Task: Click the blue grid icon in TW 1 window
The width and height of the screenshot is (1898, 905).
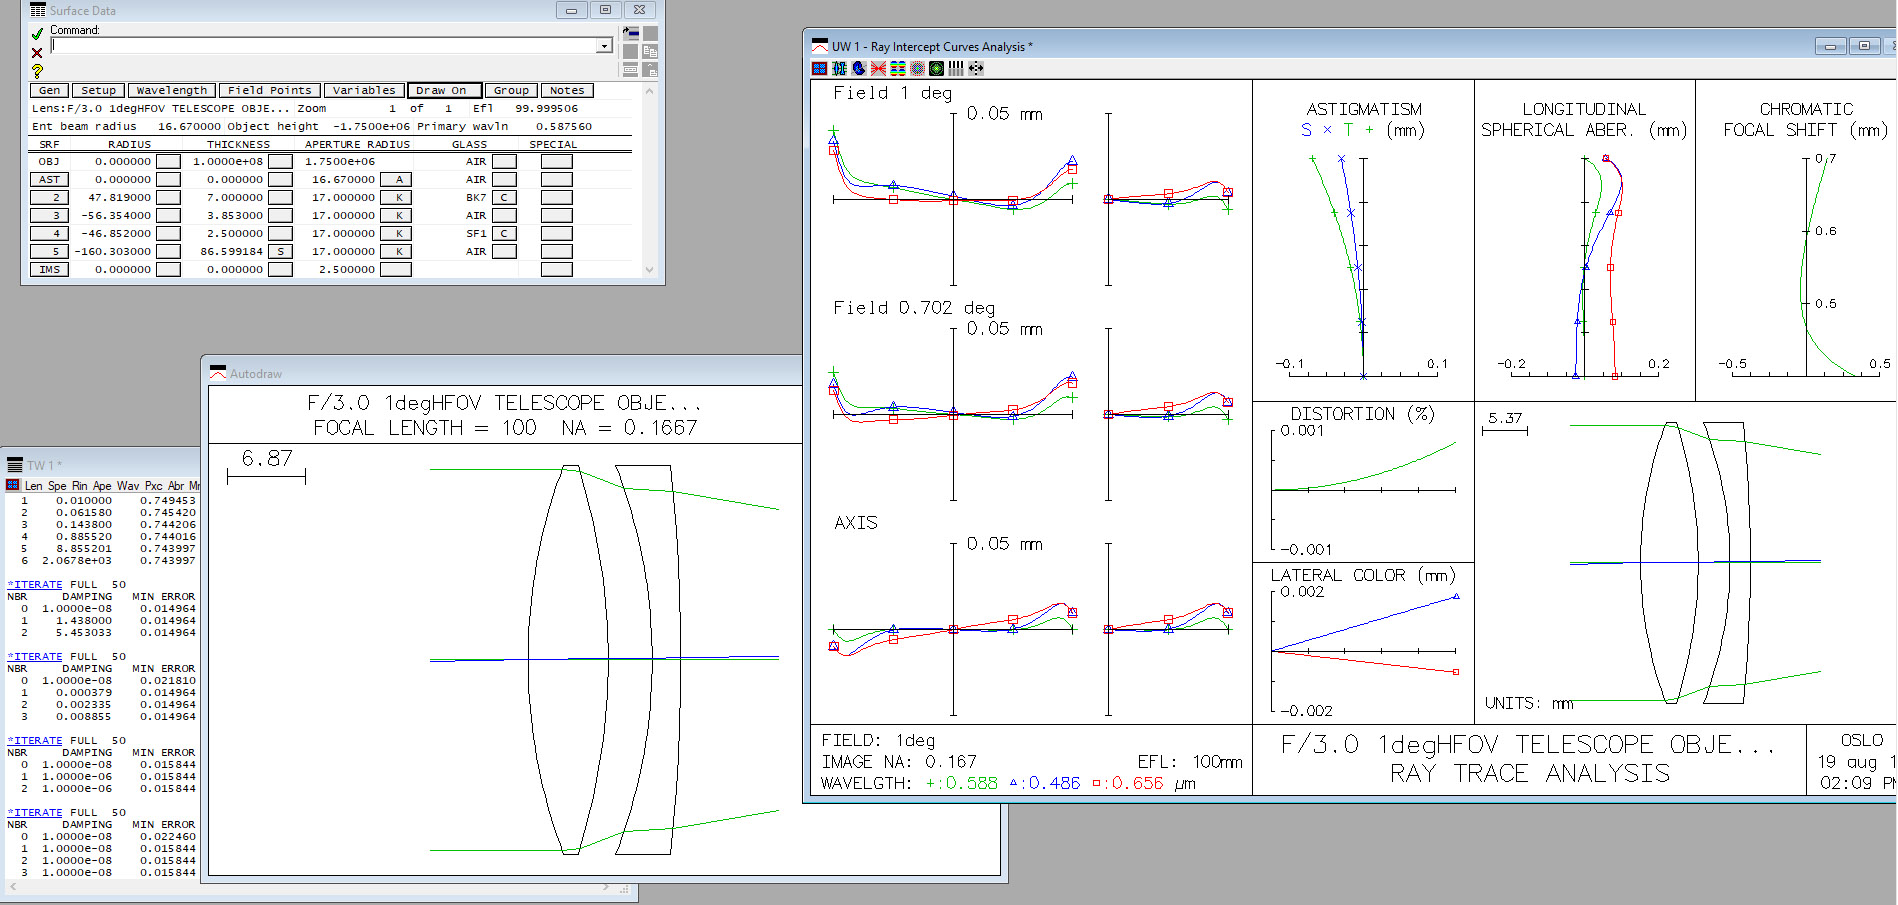Action: 13,485
